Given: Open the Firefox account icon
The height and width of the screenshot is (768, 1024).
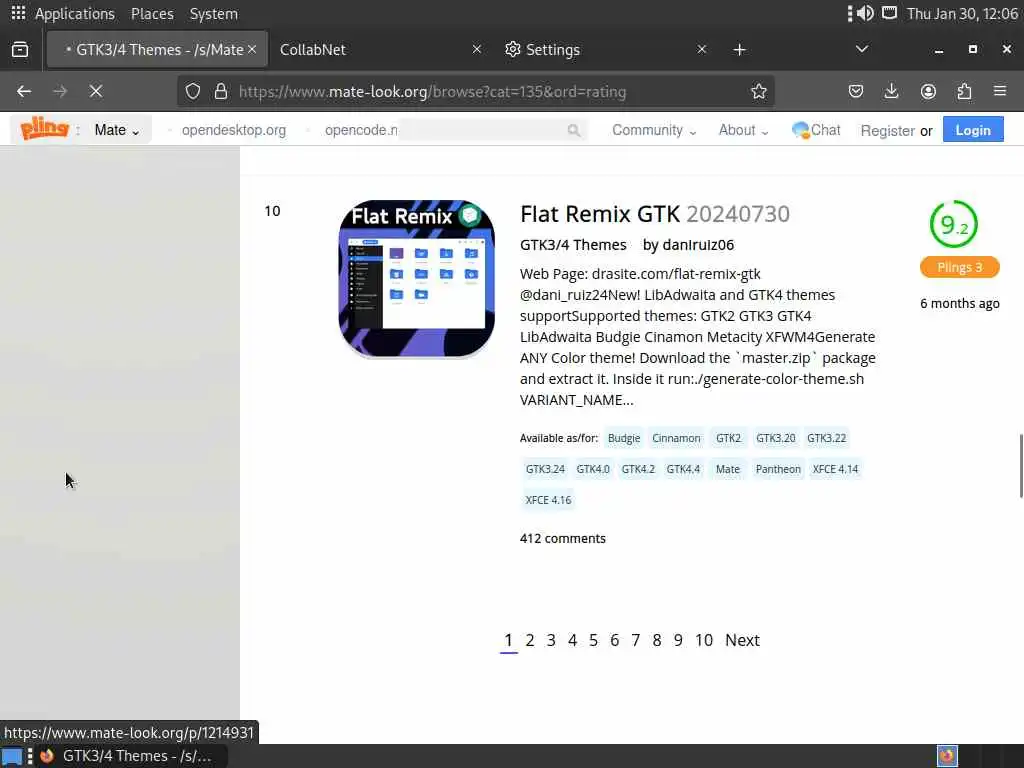Looking at the screenshot, I should pos(928,91).
